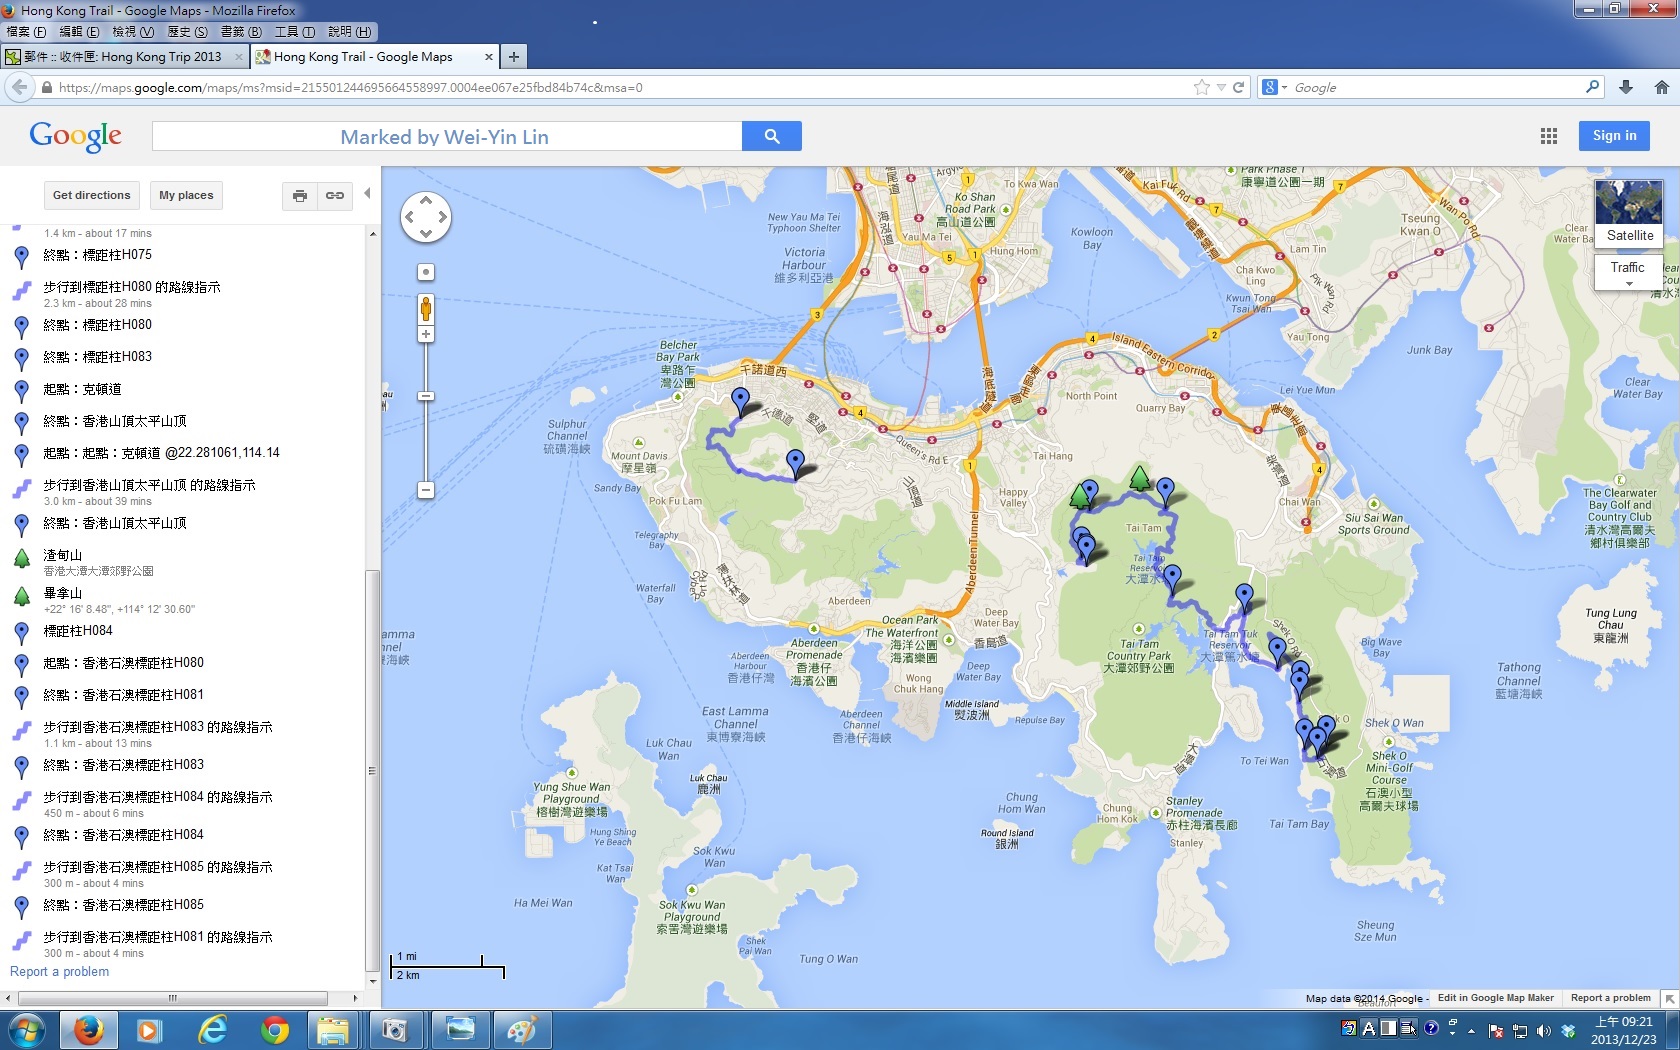Open the 工具 (T) menu
The height and width of the screenshot is (1050, 1680).
(295, 32)
